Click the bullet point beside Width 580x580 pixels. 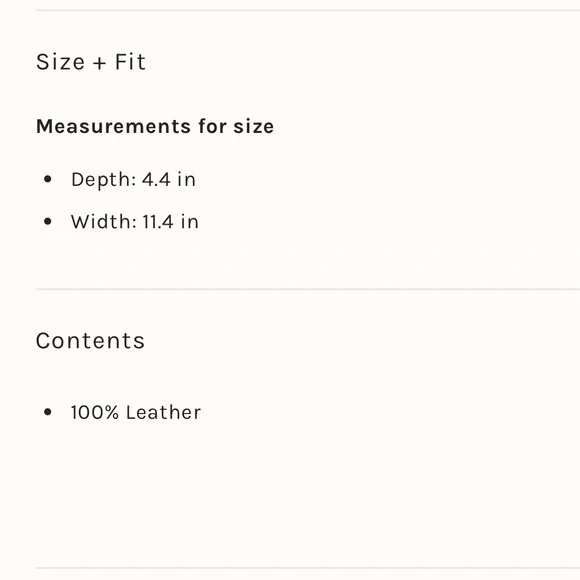click(48, 222)
